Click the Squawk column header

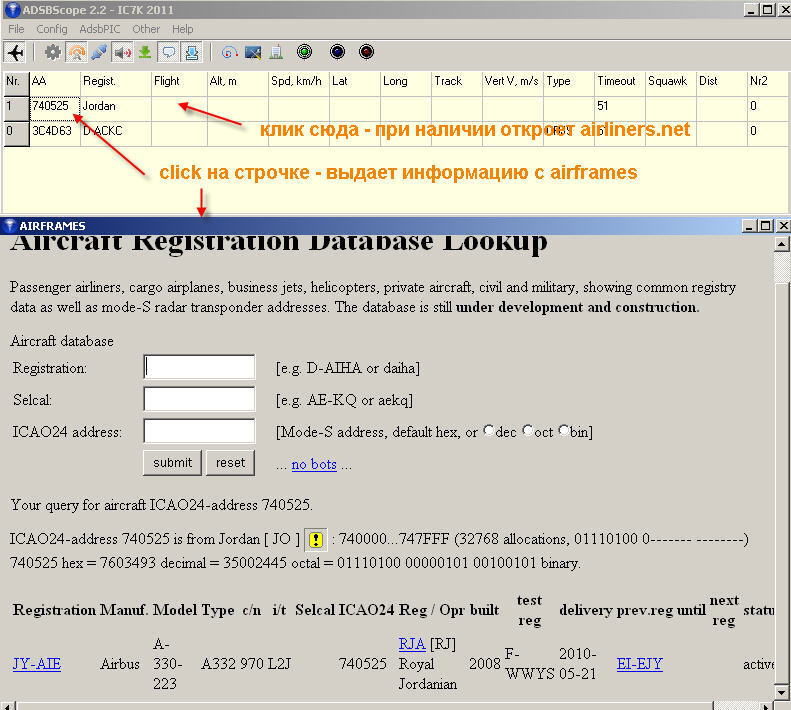pos(671,83)
